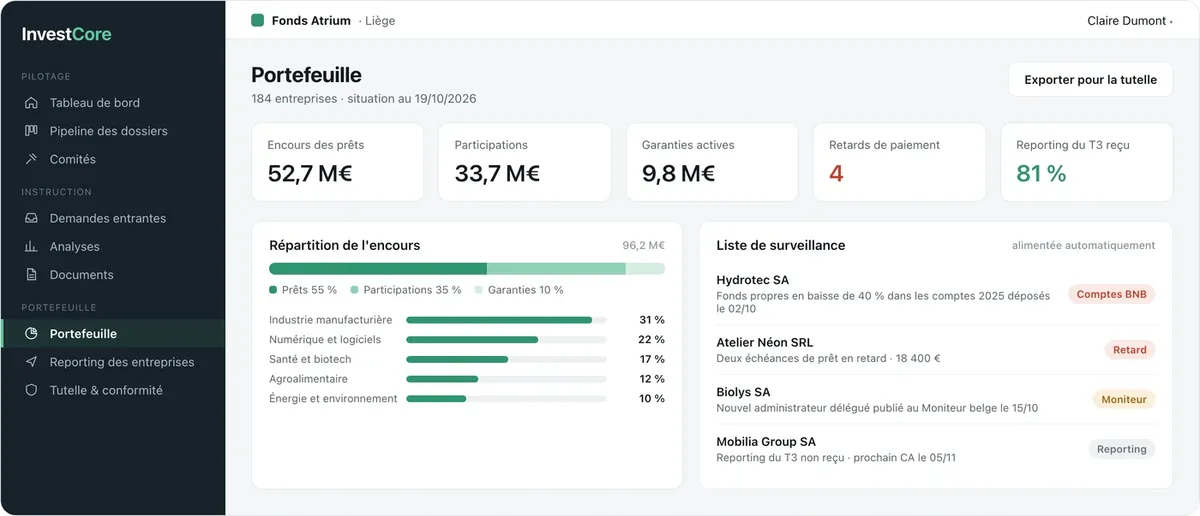This screenshot has height=516, width=1200.
Task: Open Mobilia Group SA watchlist entry
Action: [936, 449]
